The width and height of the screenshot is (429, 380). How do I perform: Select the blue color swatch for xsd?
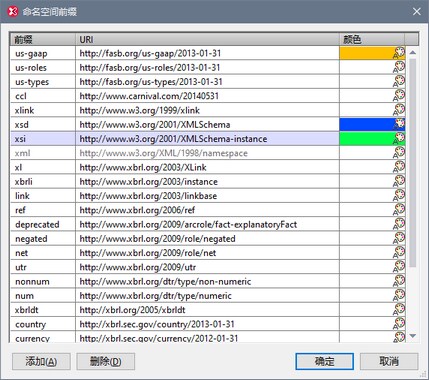pyautogui.click(x=366, y=124)
